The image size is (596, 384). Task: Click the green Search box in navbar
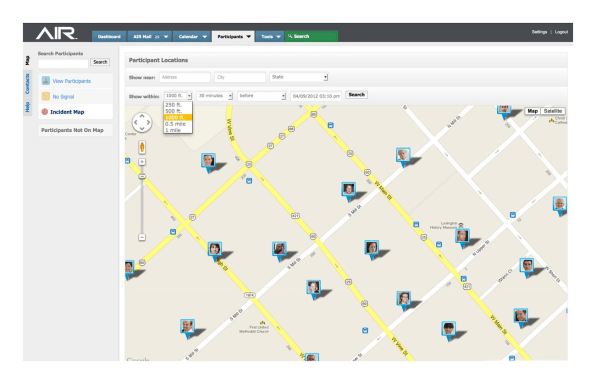(311, 36)
